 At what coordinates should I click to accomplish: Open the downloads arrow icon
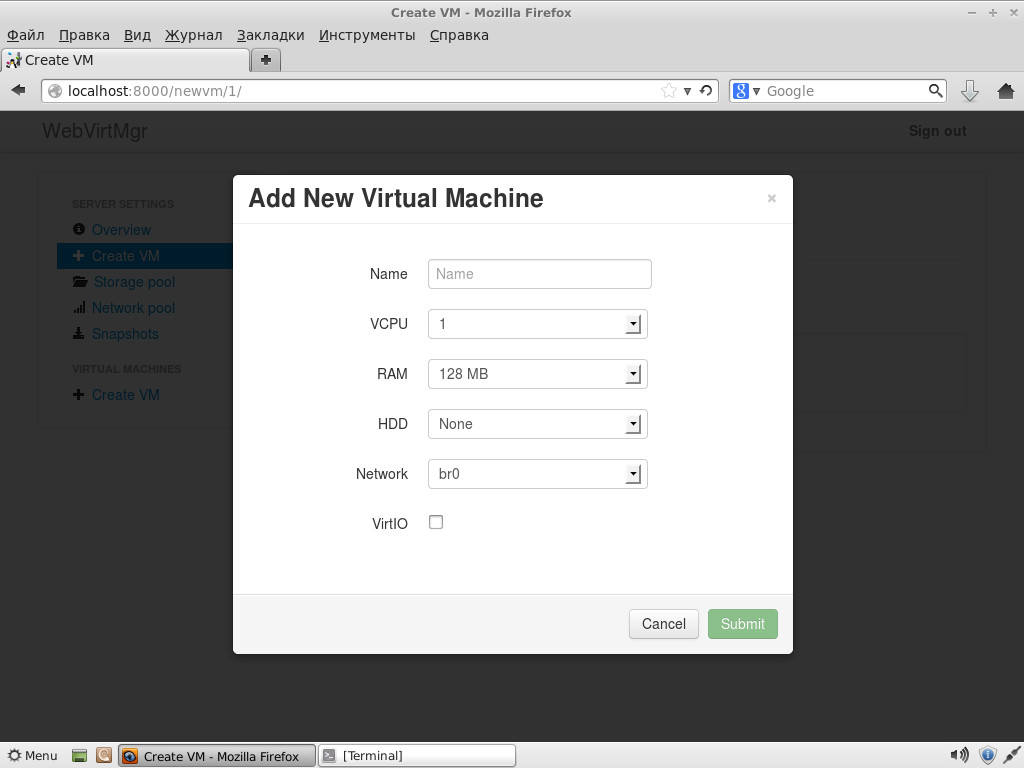970,91
